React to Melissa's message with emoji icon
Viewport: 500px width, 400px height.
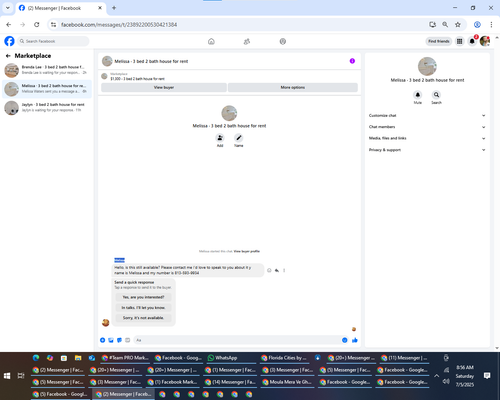(x=269, y=270)
